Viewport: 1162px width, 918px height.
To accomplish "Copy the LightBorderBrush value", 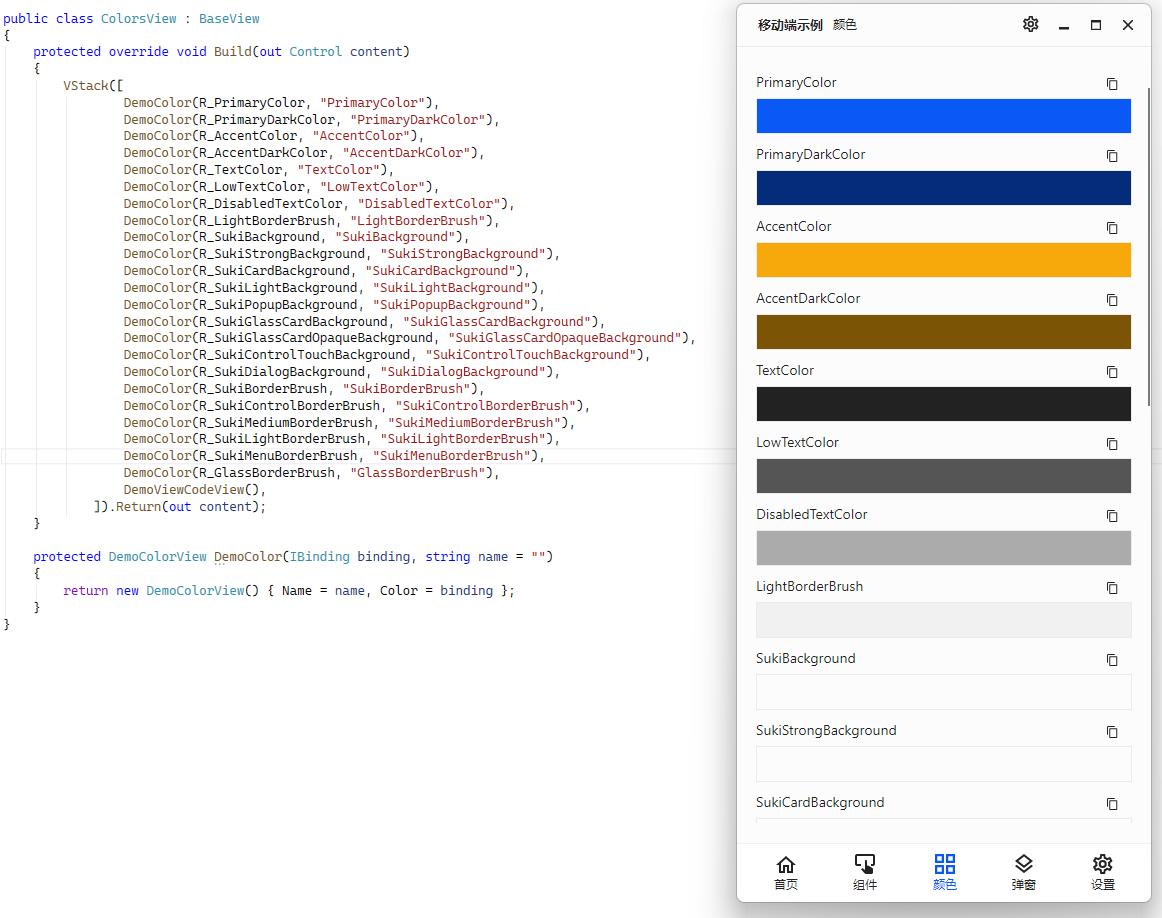I will click(x=1112, y=588).
